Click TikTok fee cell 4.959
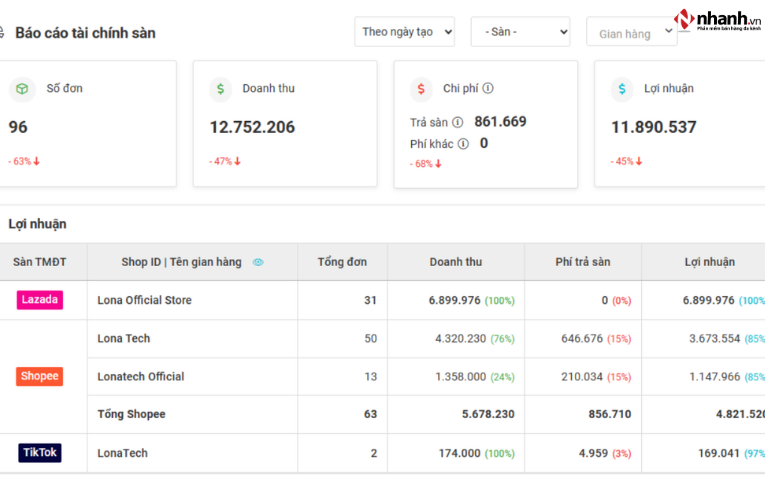765x478 pixels. (x=593, y=453)
